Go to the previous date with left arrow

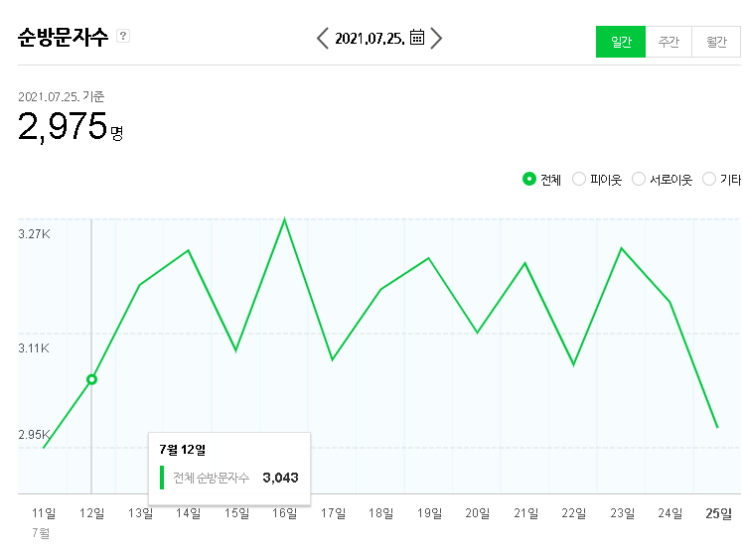pyautogui.click(x=323, y=38)
